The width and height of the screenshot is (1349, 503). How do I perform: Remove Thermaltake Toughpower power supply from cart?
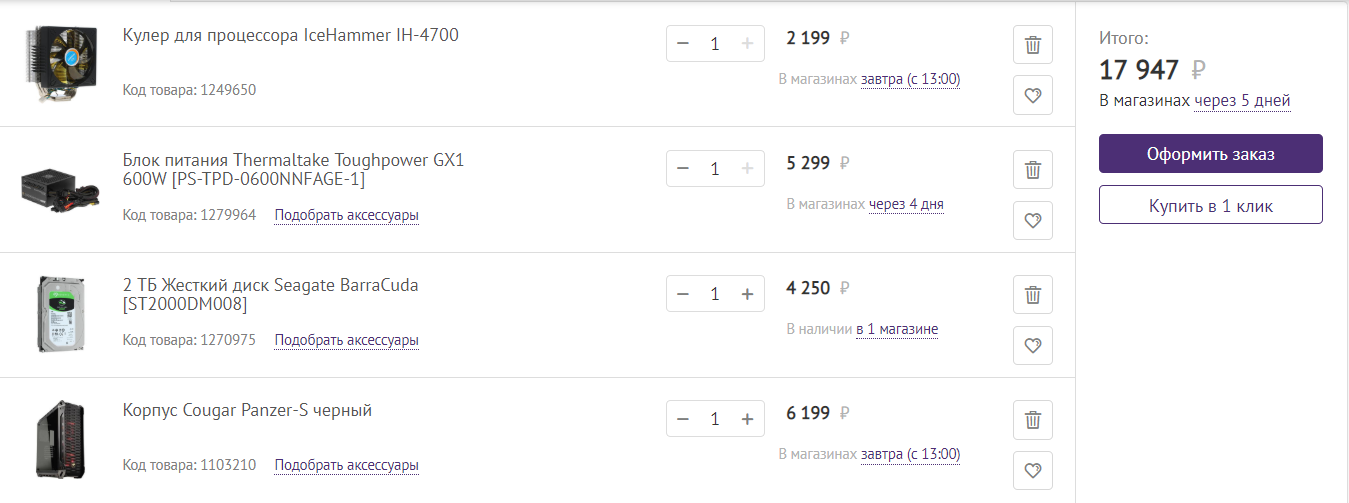(1033, 170)
